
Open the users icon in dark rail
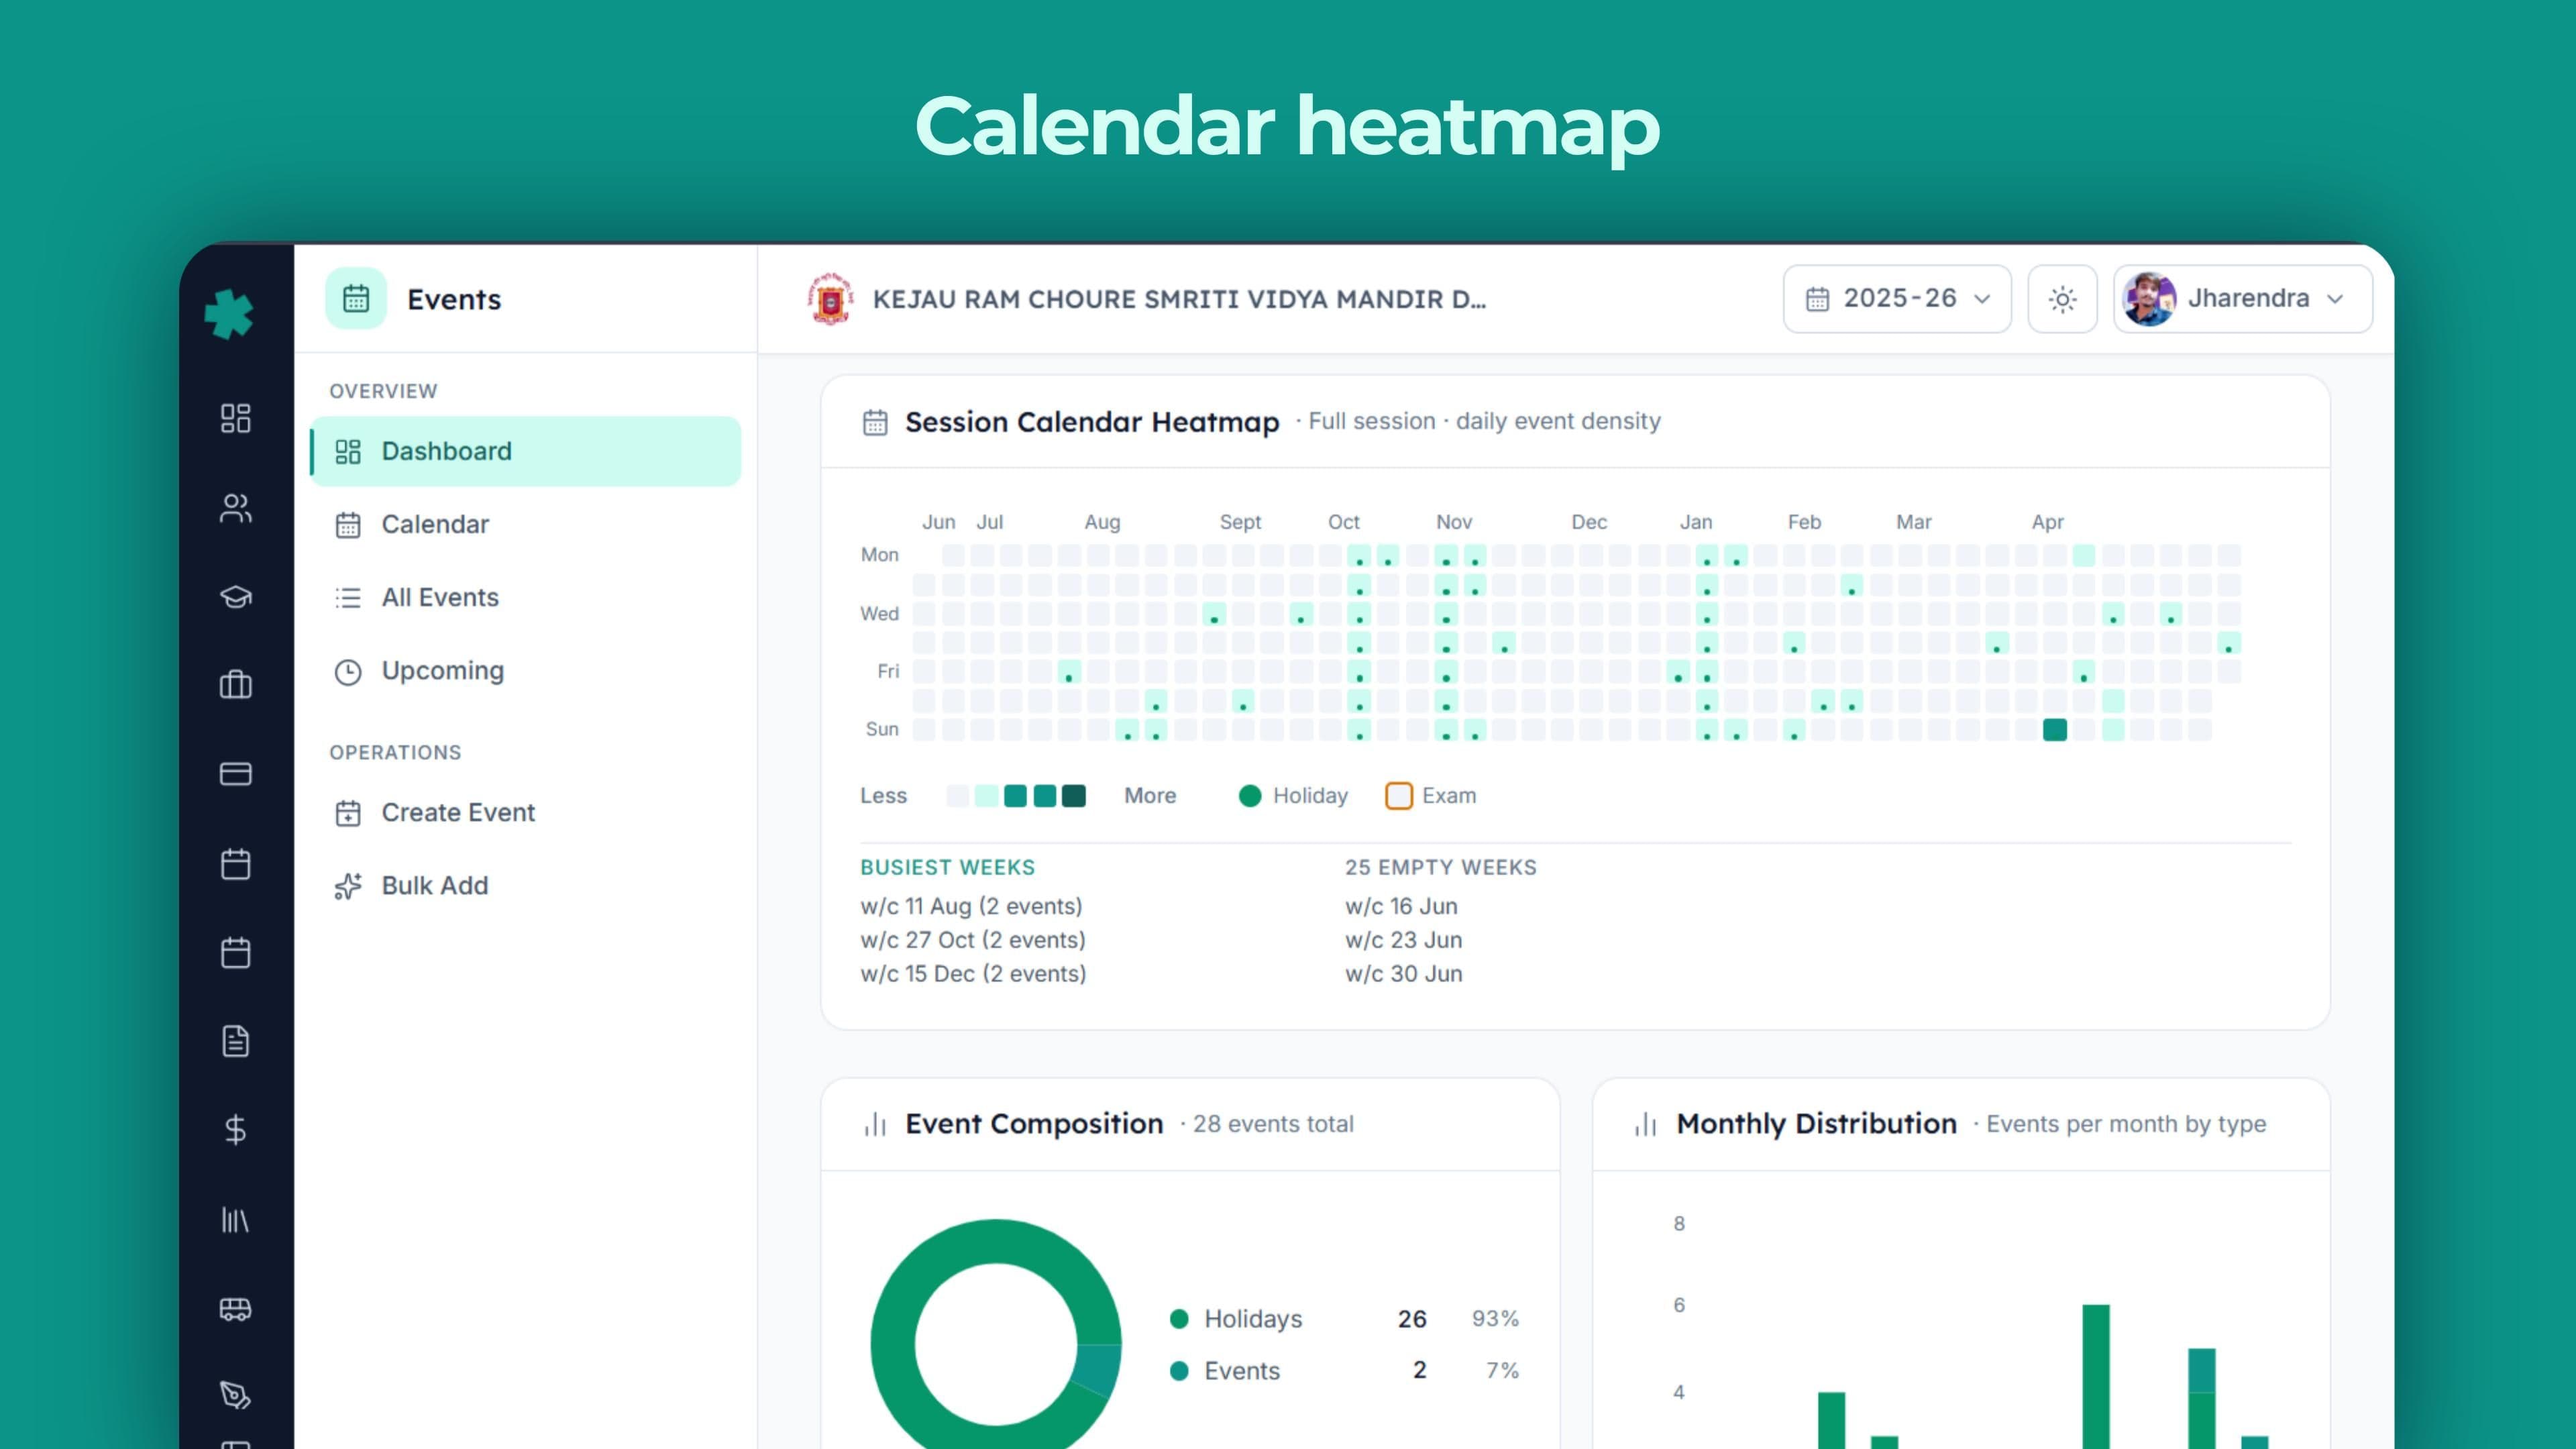pos(236,508)
